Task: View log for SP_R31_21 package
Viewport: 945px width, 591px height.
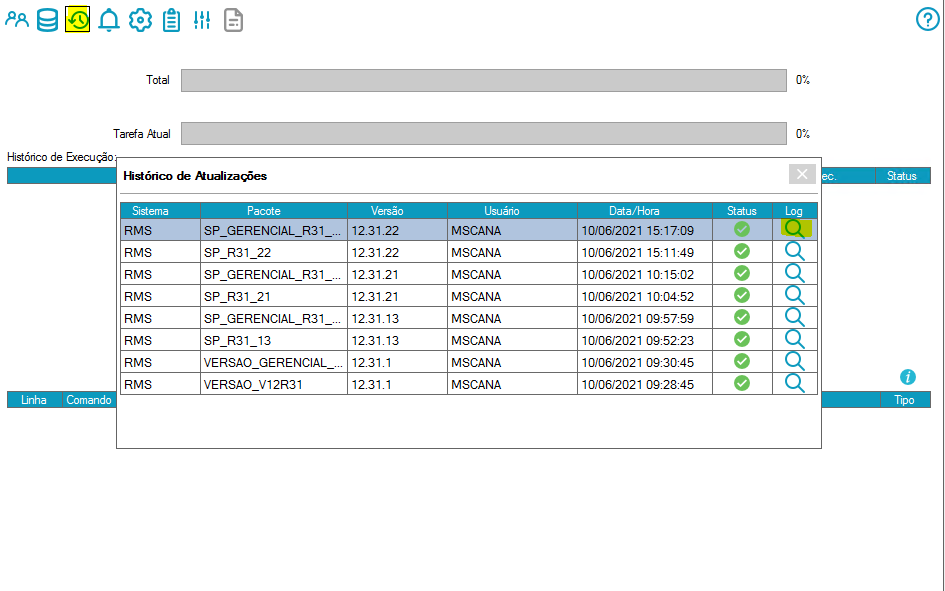Action: click(x=795, y=296)
